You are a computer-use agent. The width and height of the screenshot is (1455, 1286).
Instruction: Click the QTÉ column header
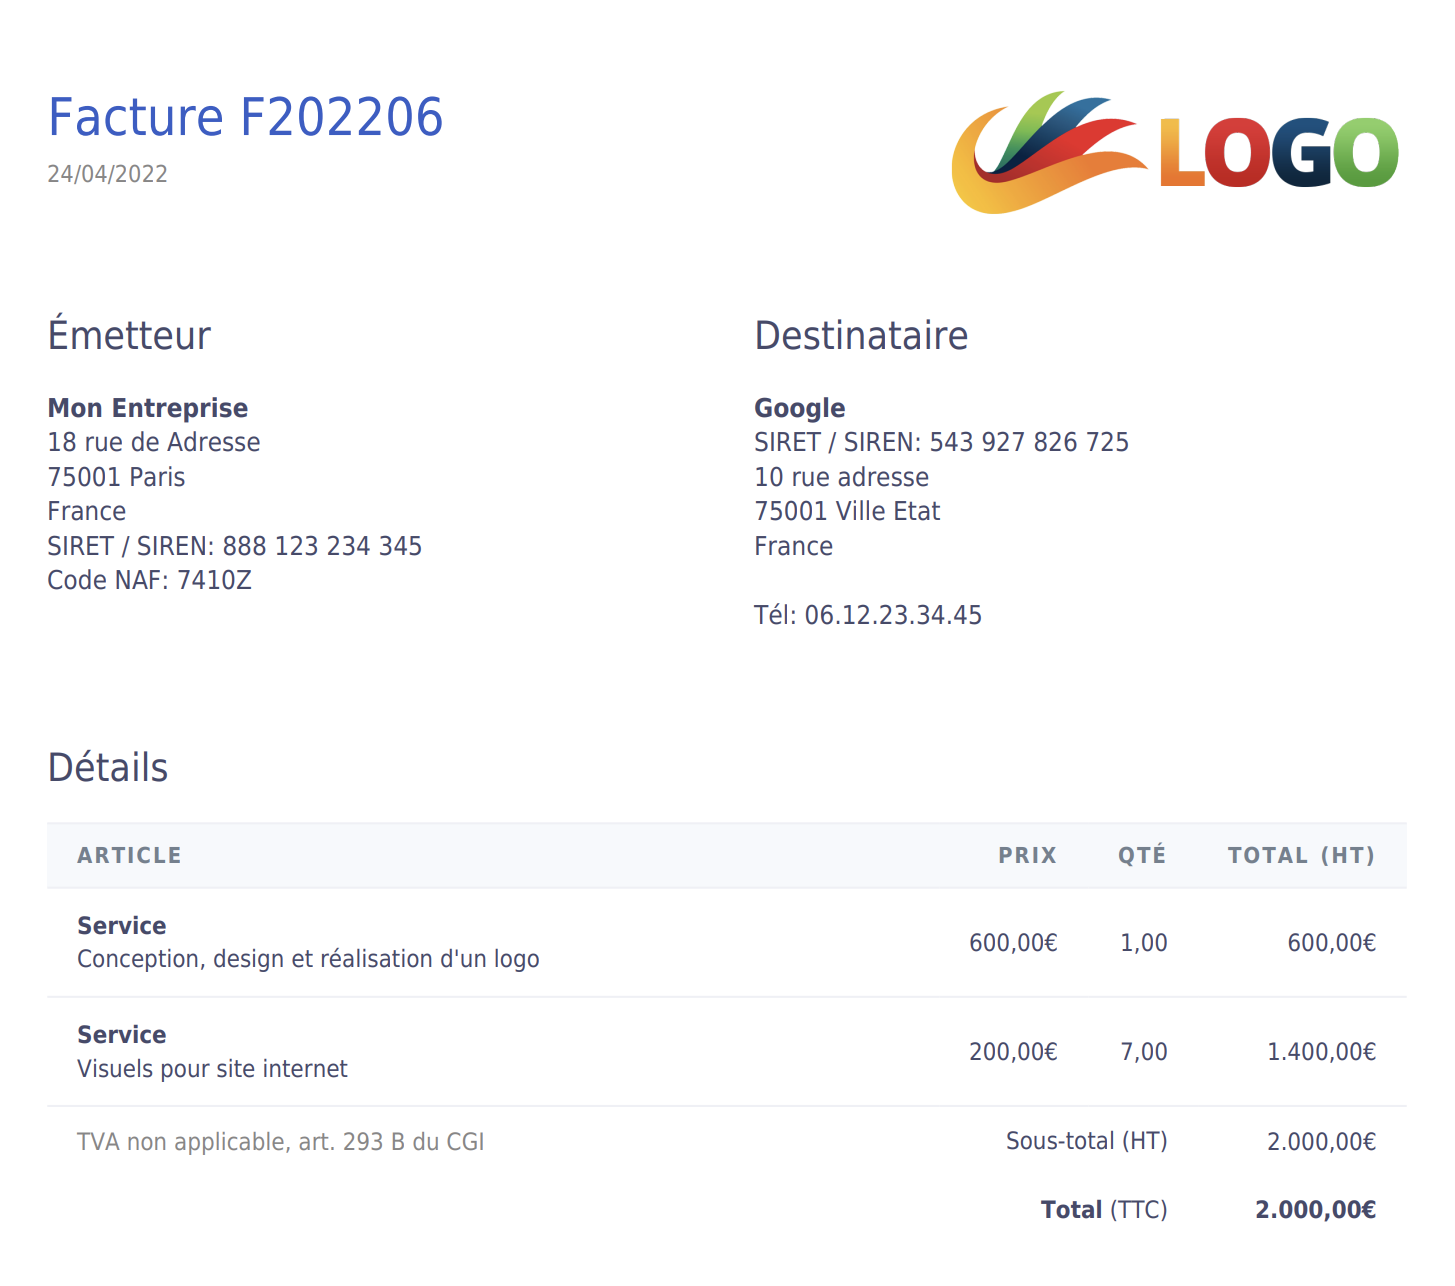(x=1142, y=856)
